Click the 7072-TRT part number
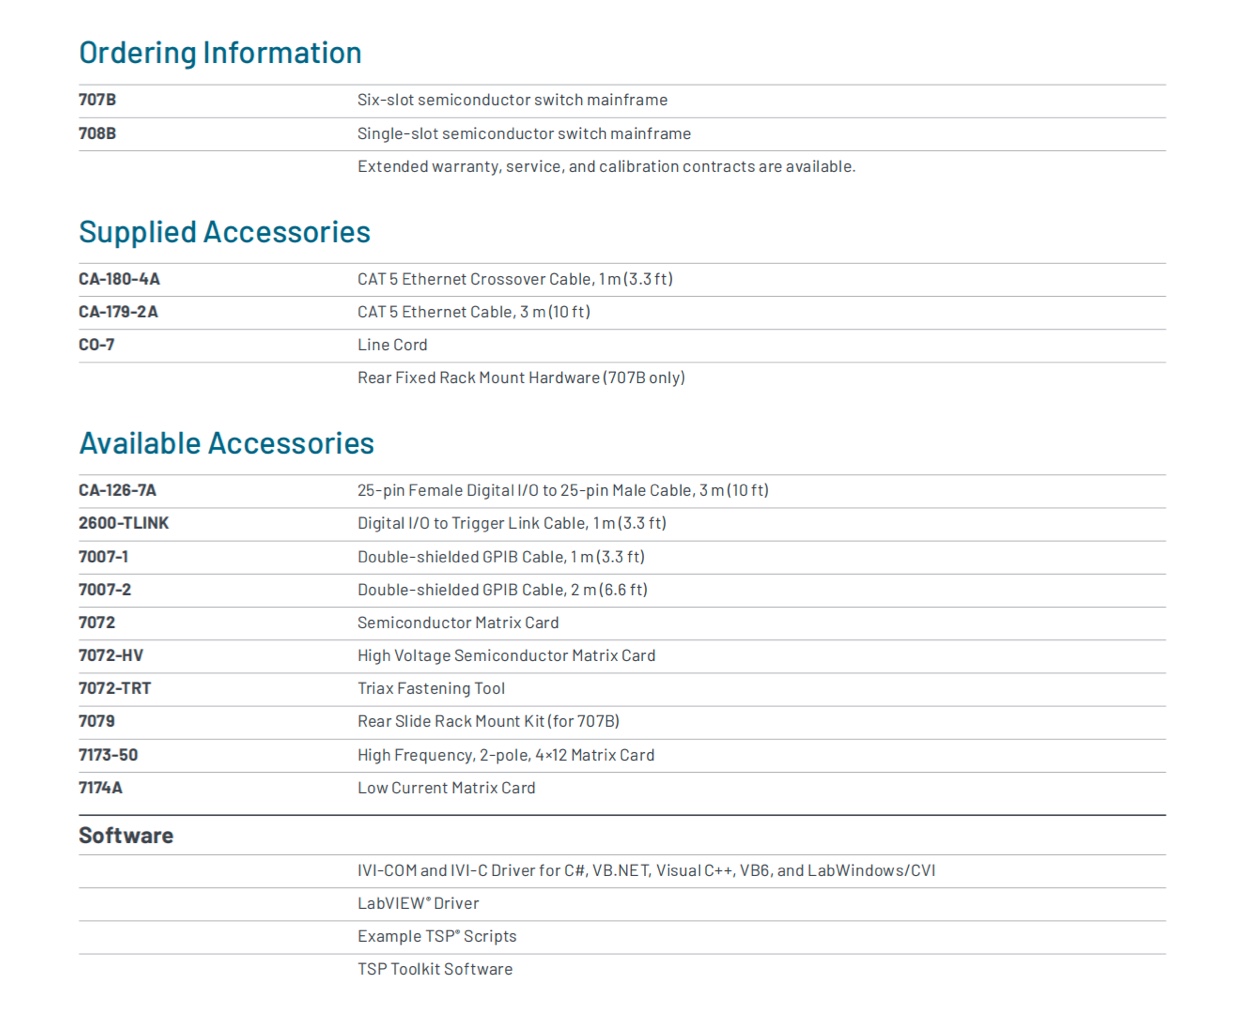The height and width of the screenshot is (1020, 1244). click(x=114, y=689)
